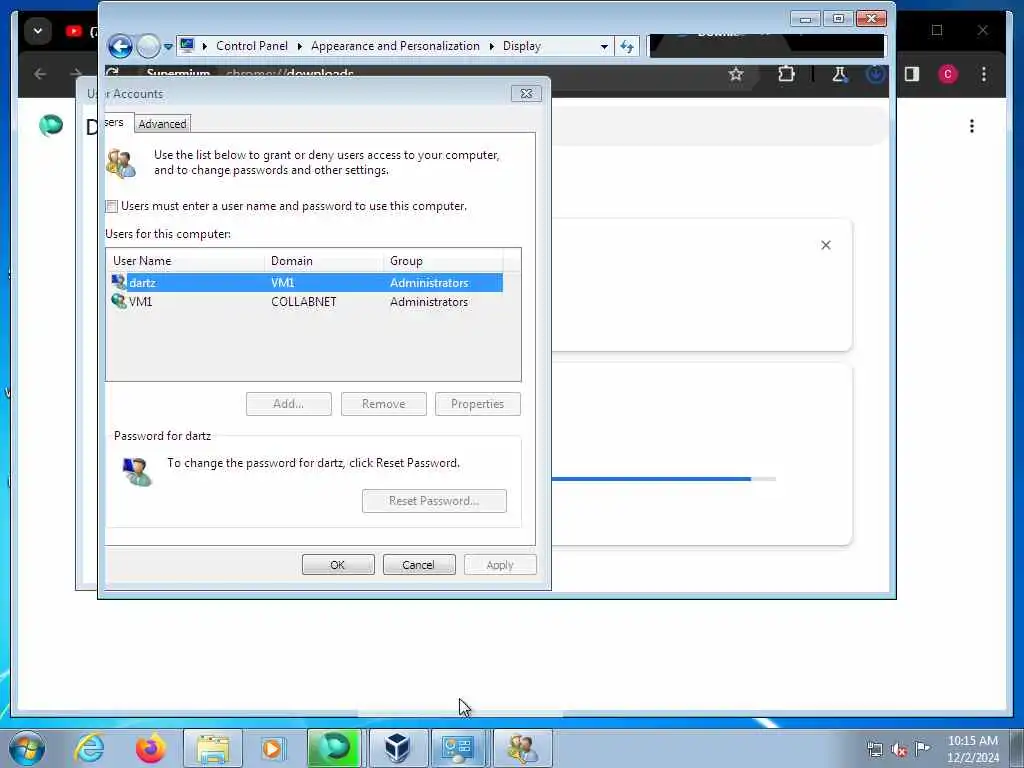1024x768 pixels.
Task: Click the network tray icon
Action: pyautogui.click(x=874, y=749)
